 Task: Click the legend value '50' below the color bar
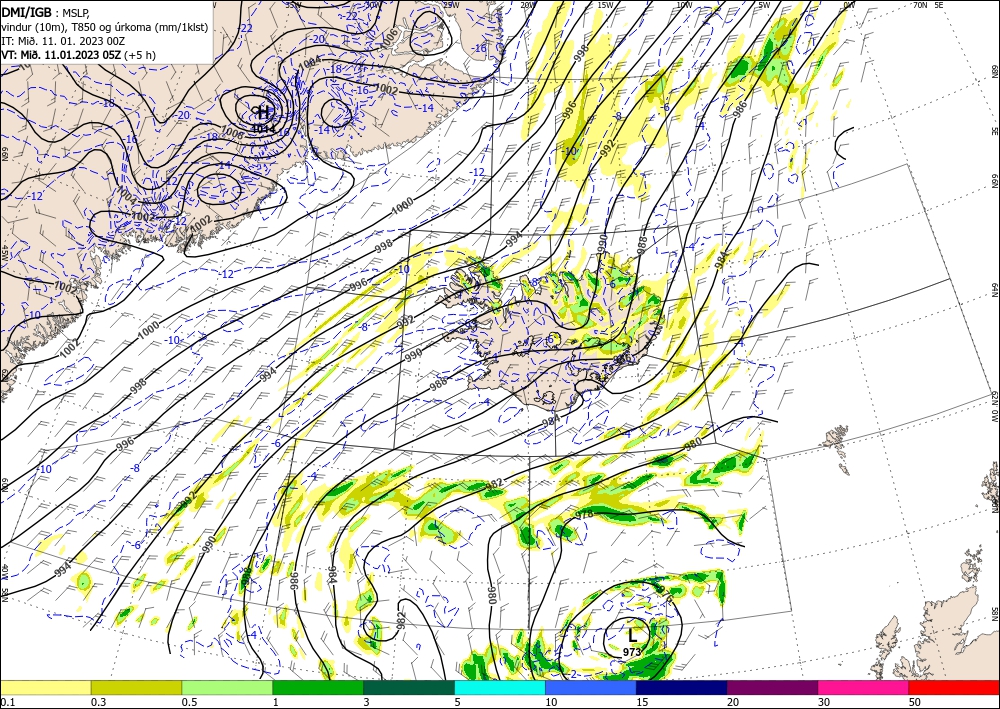915,702
